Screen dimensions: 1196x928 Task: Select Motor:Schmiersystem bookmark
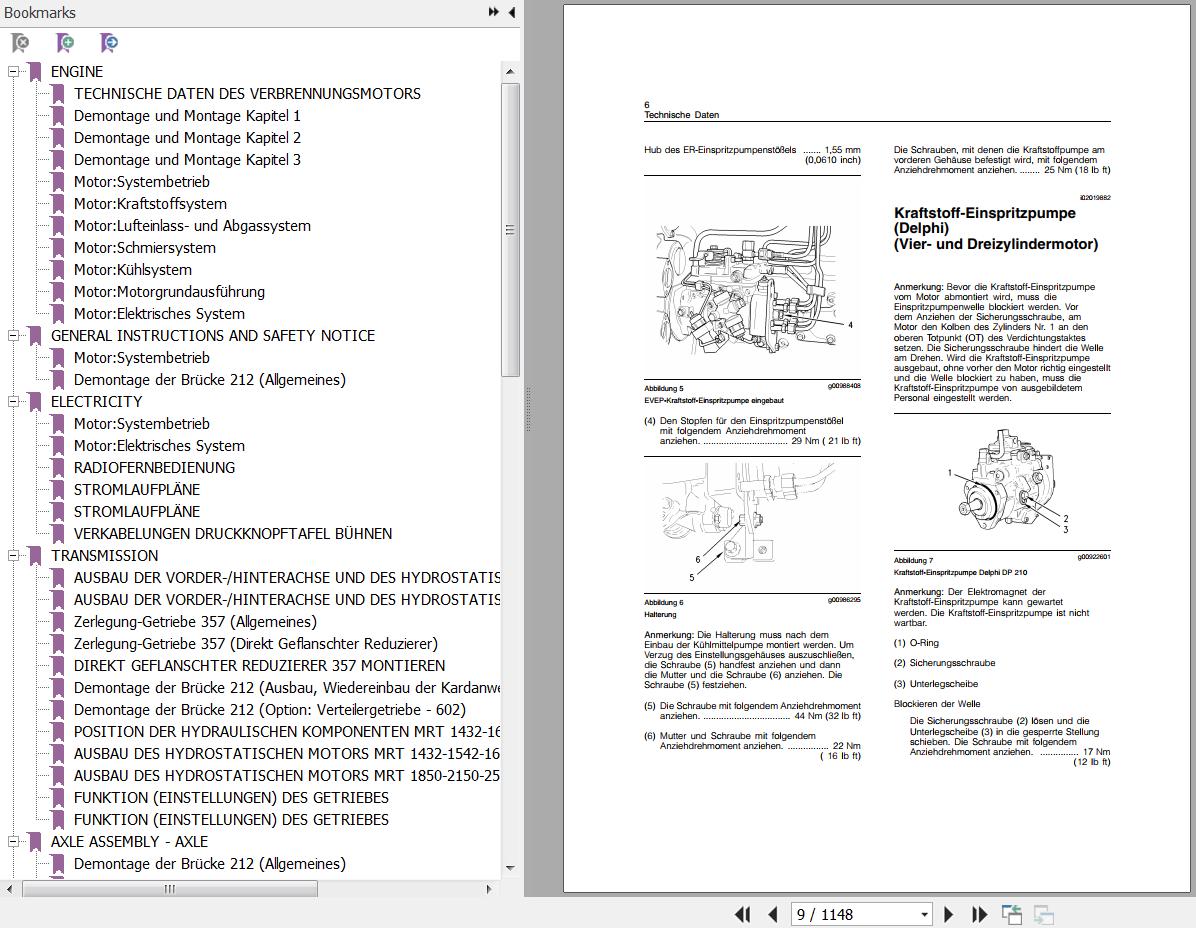[x=145, y=248]
